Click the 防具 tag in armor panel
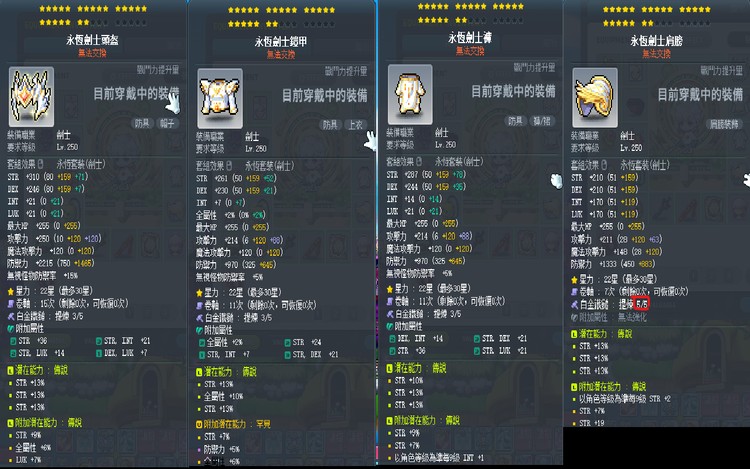This screenshot has height=469, width=750. 330,125
